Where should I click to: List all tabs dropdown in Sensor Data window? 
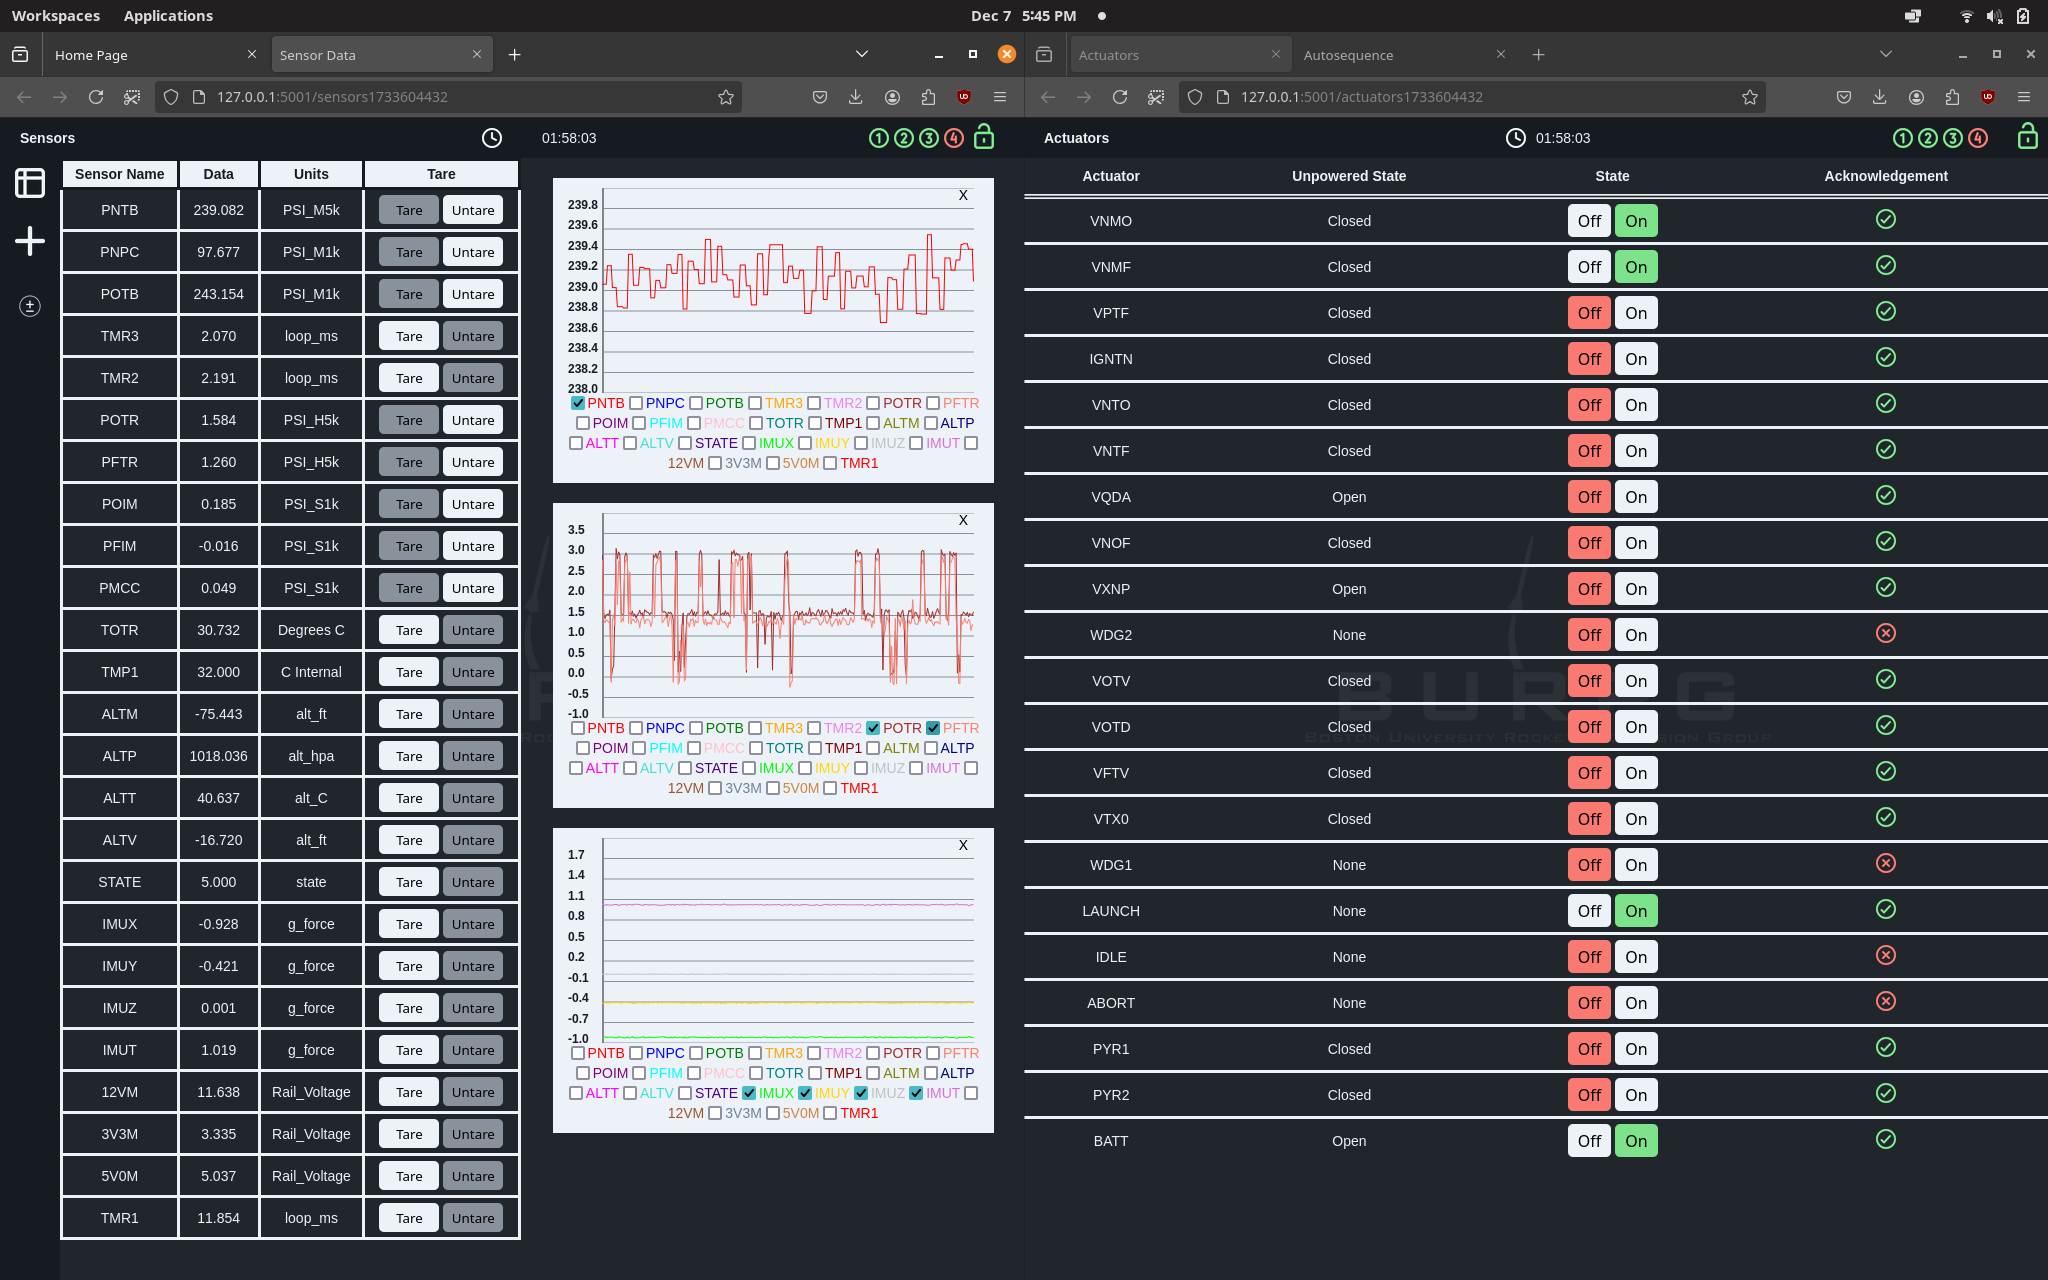(862, 55)
